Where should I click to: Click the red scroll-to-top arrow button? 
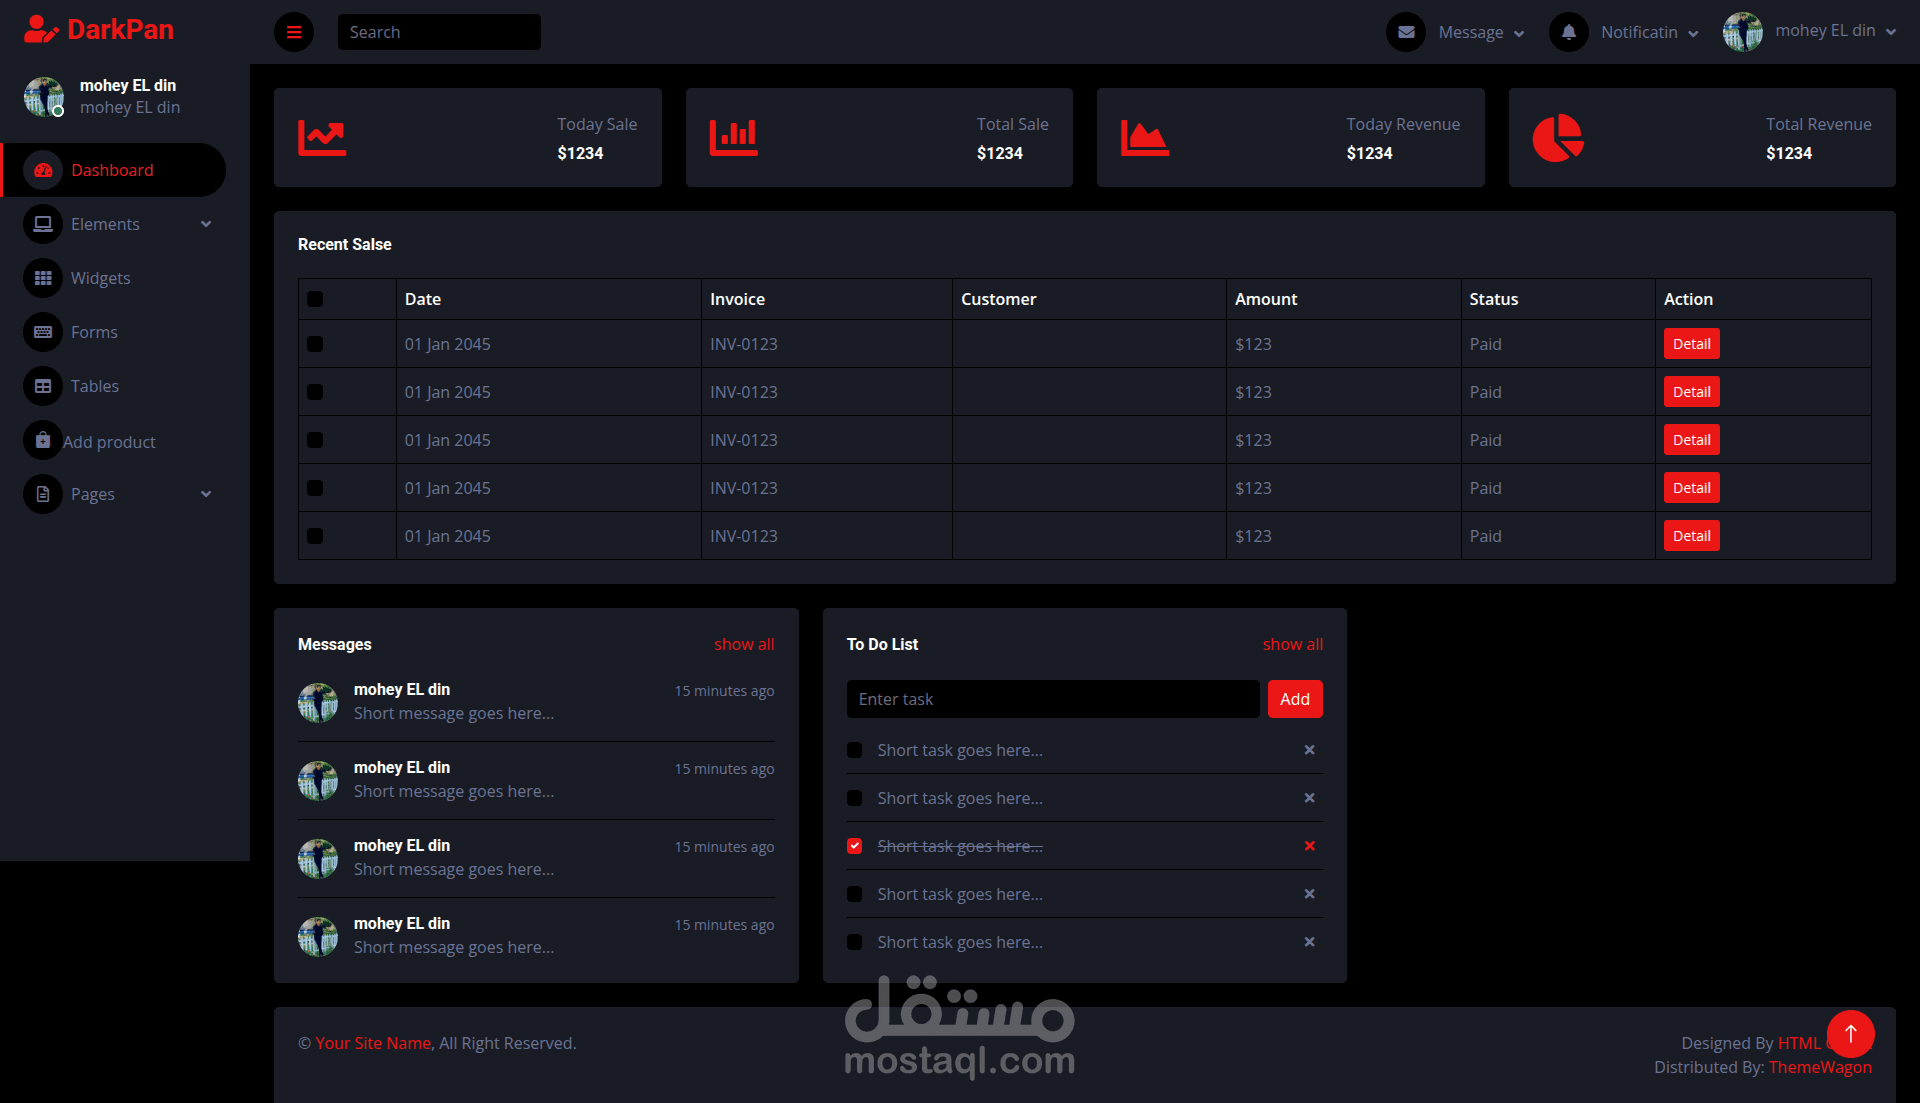[1850, 1034]
